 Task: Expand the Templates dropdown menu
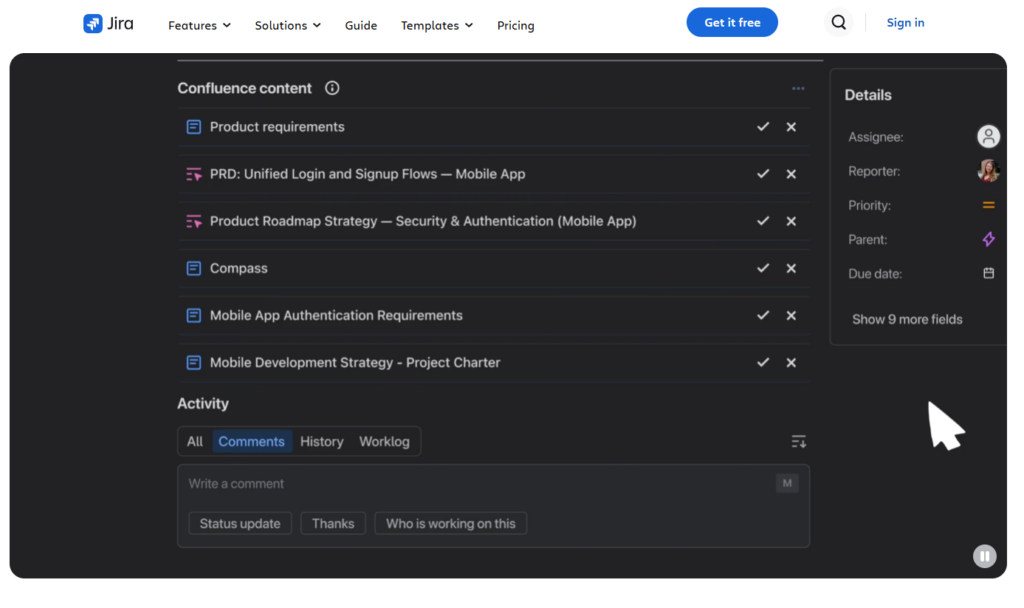tap(436, 25)
